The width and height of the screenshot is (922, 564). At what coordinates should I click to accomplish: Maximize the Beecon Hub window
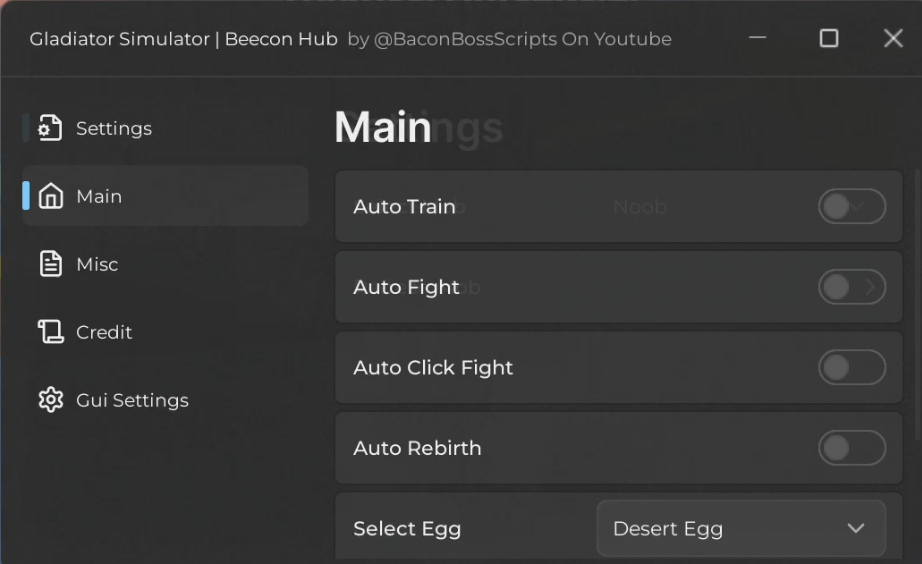pos(828,38)
